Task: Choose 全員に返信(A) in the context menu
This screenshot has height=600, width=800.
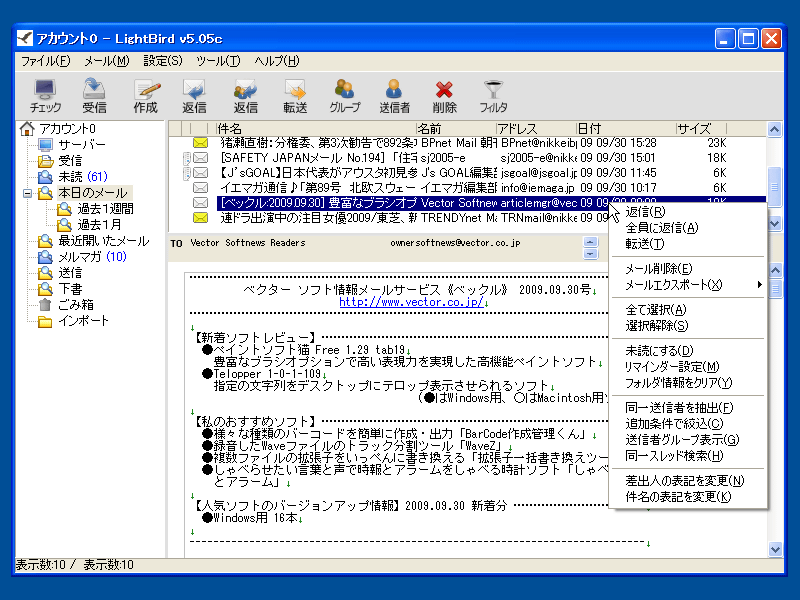Action: (688, 228)
